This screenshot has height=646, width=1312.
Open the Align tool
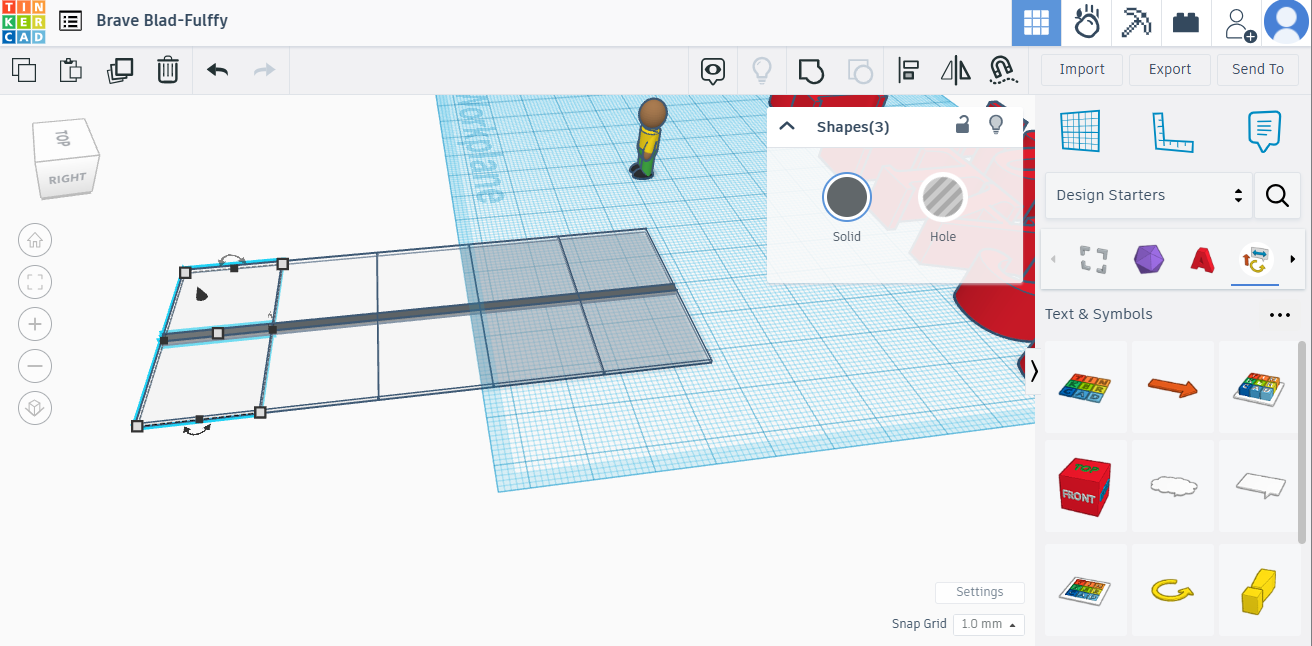(x=908, y=70)
